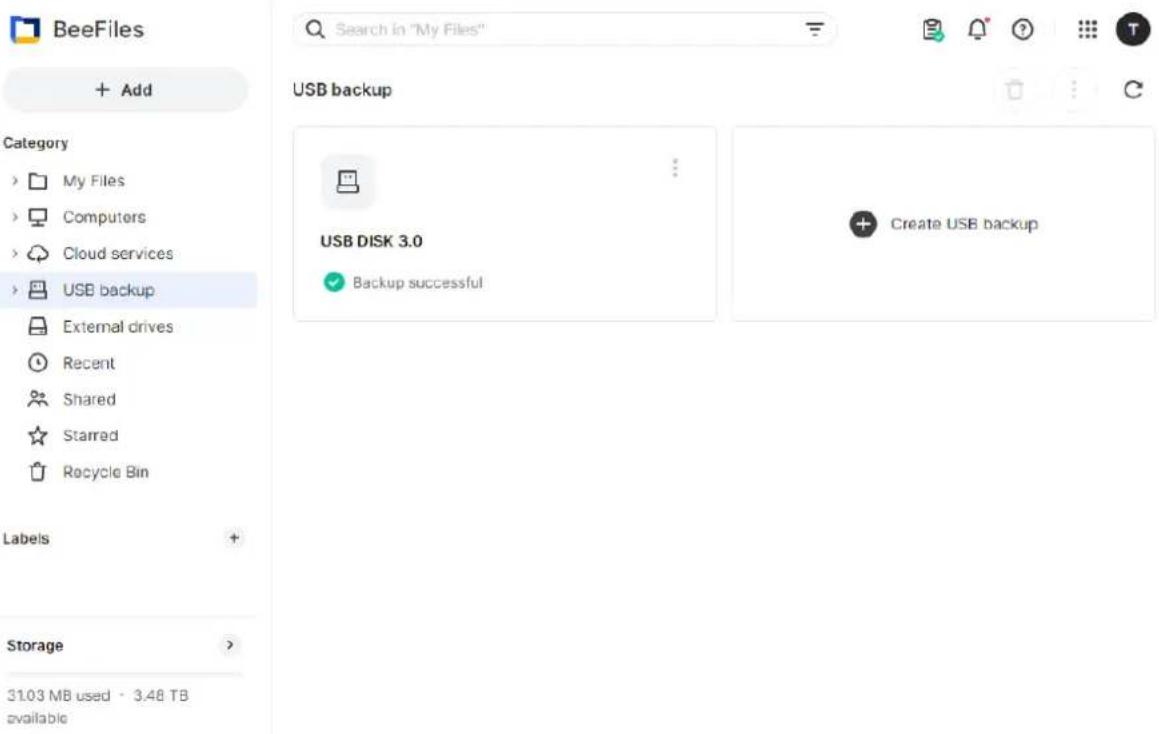Click the My Files folder icon
The image size is (1159, 734).
click(38, 180)
